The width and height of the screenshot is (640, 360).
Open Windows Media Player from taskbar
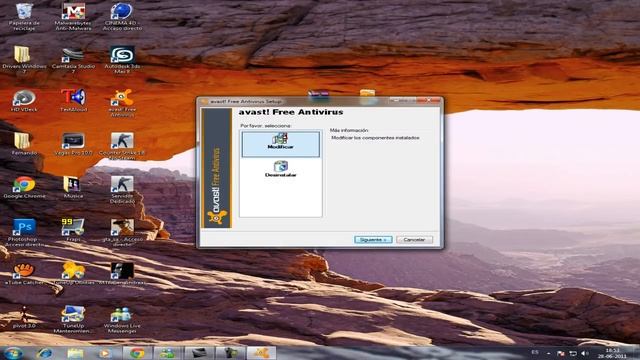(x=105, y=353)
